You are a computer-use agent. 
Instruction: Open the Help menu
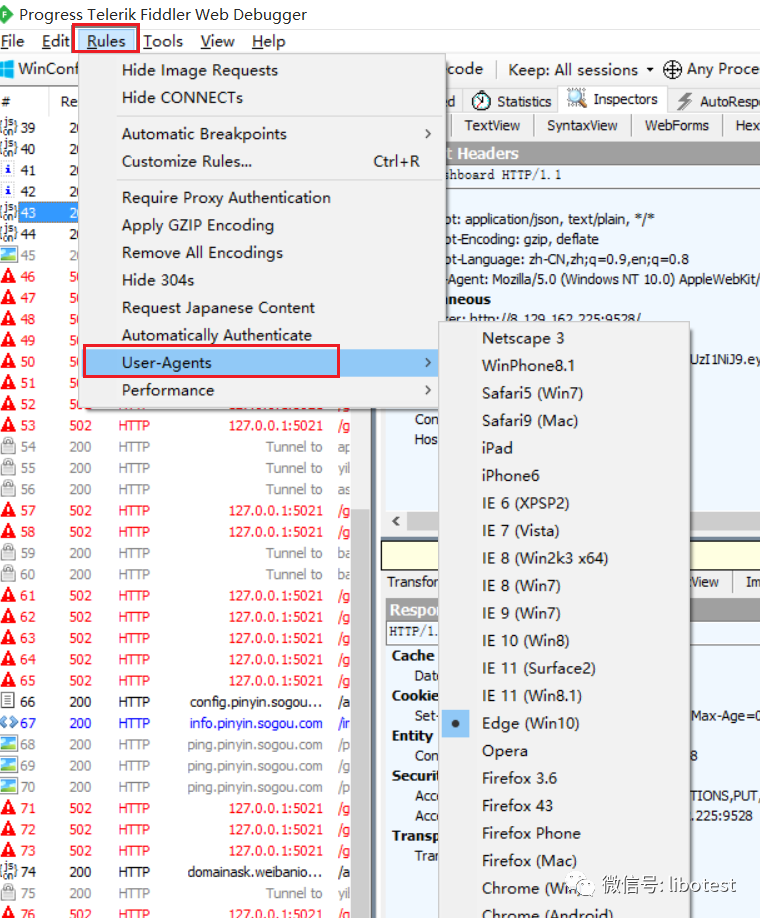coord(269,42)
